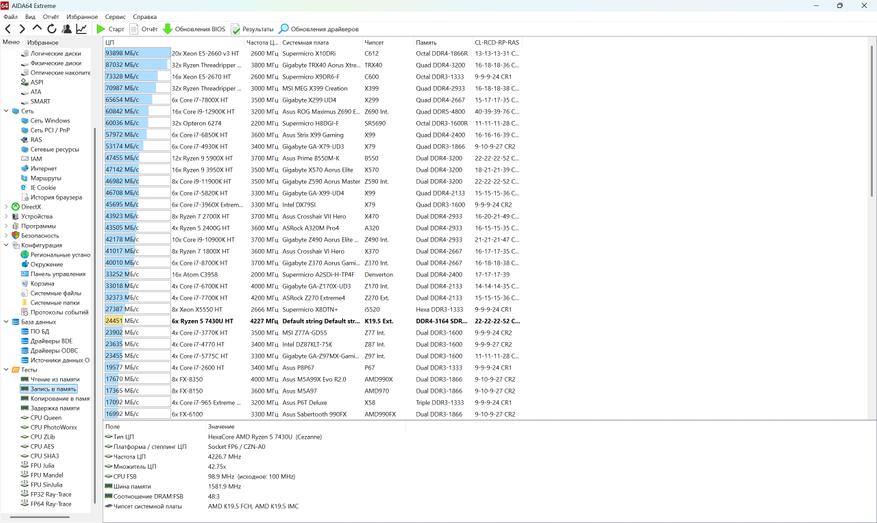877x523 pixels.
Task: Select Копирование в памяти test
Action: 55,398
